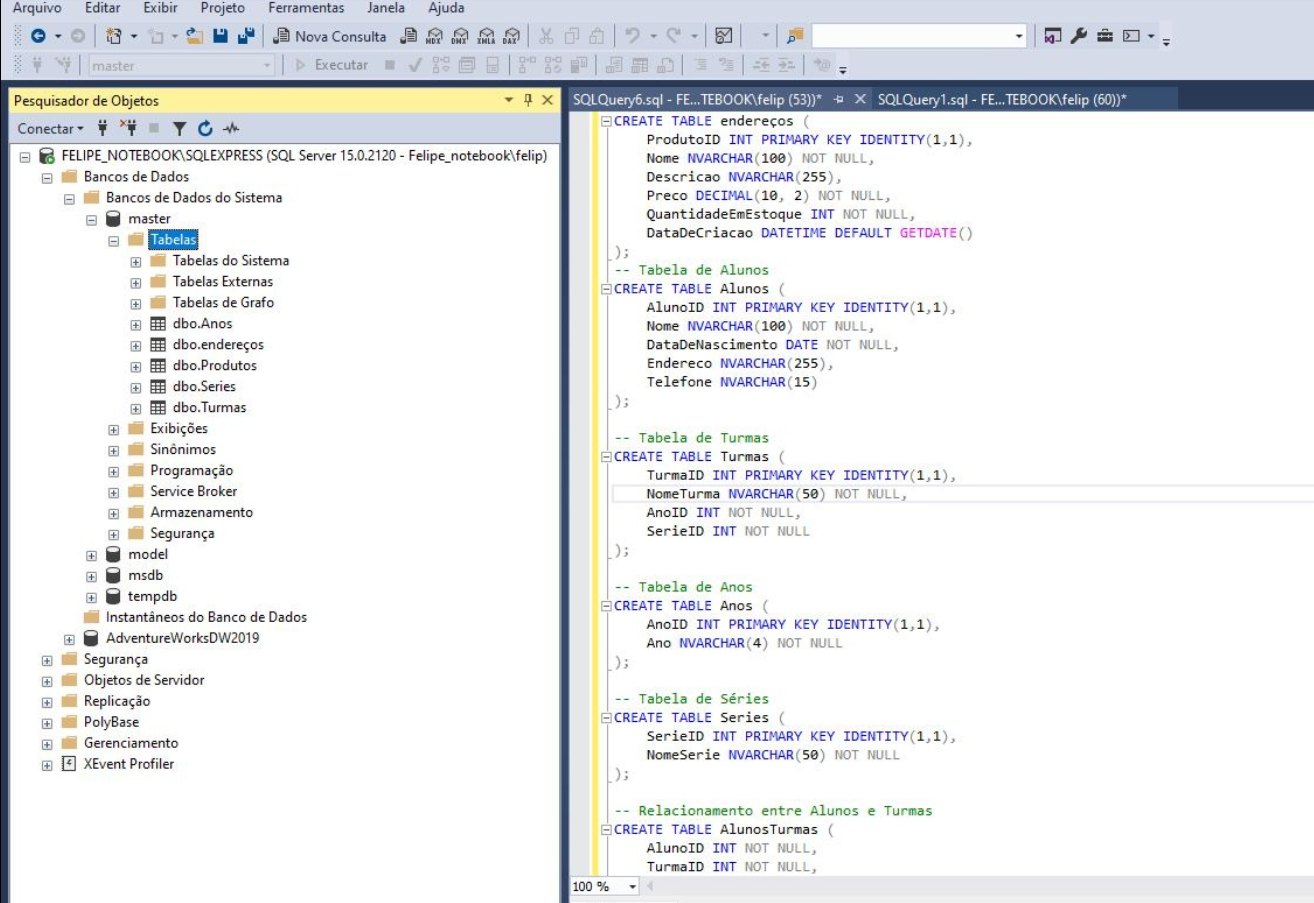Open the Arquivo menu
The width and height of the screenshot is (1314, 903).
[37, 8]
